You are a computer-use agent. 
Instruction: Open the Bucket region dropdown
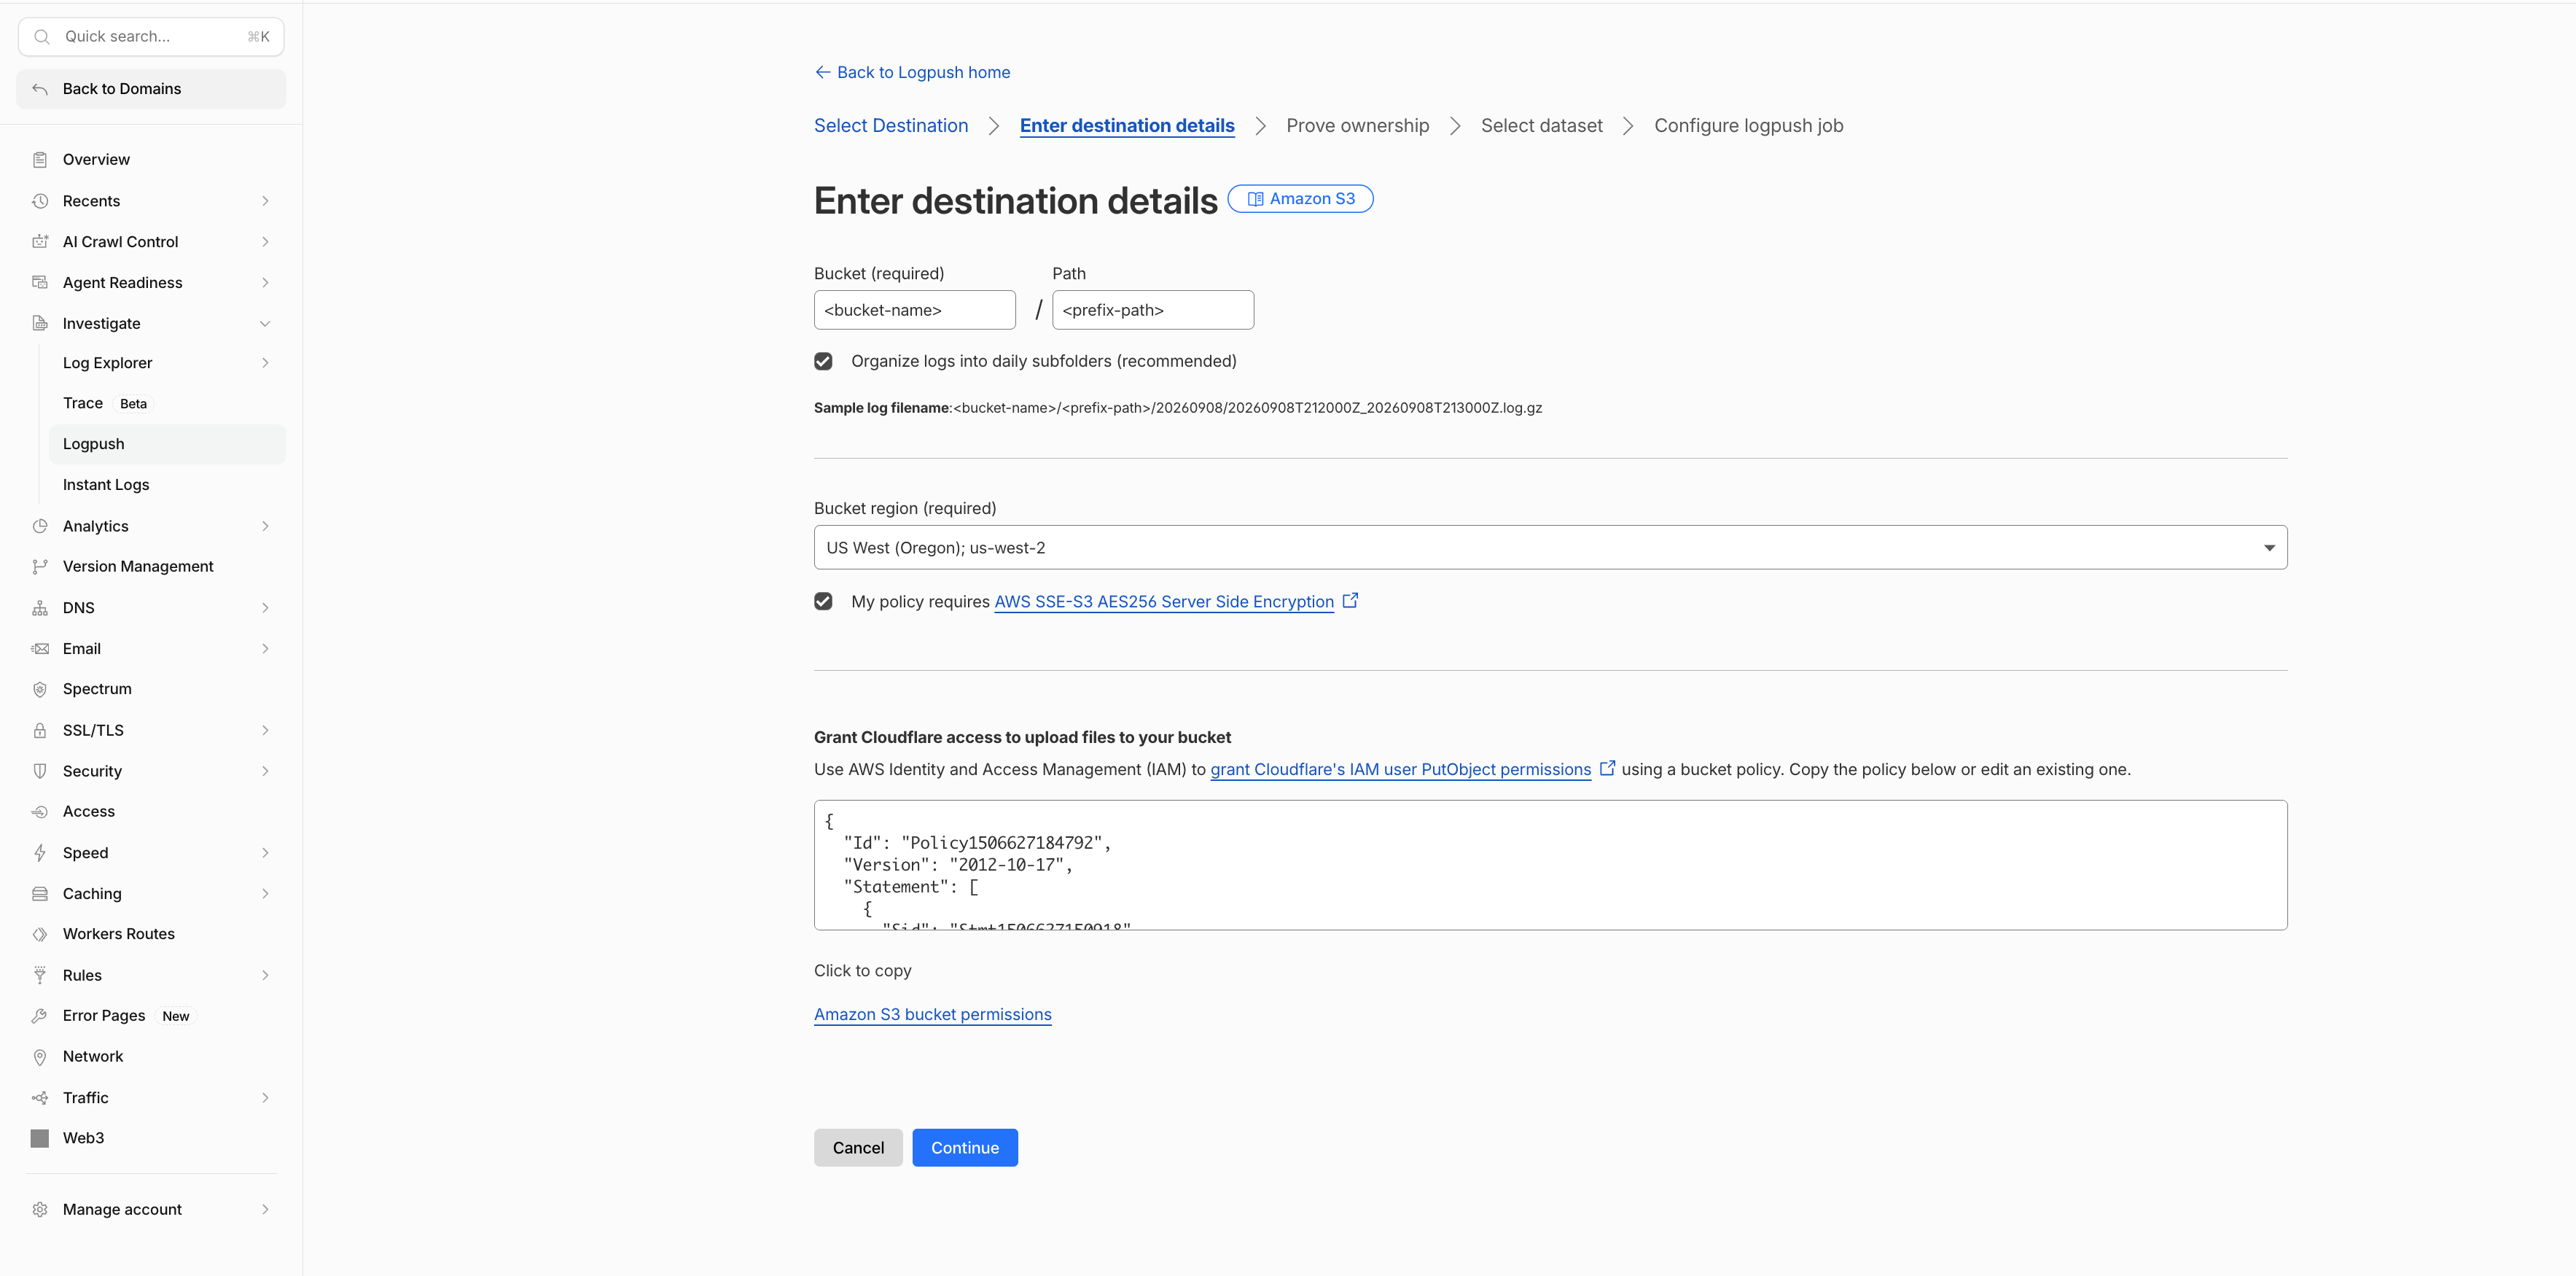pos(1550,548)
